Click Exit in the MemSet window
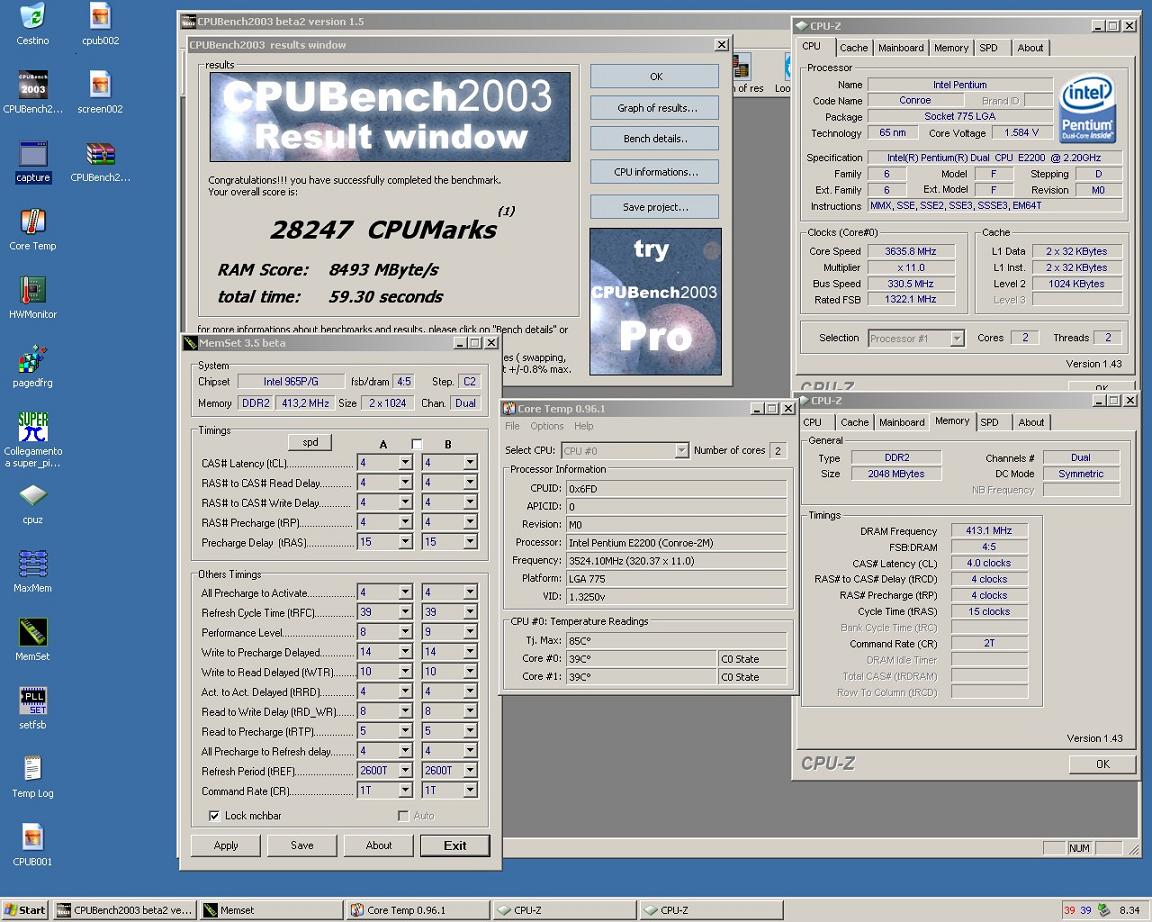The image size is (1152, 922). (x=455, y=846)
